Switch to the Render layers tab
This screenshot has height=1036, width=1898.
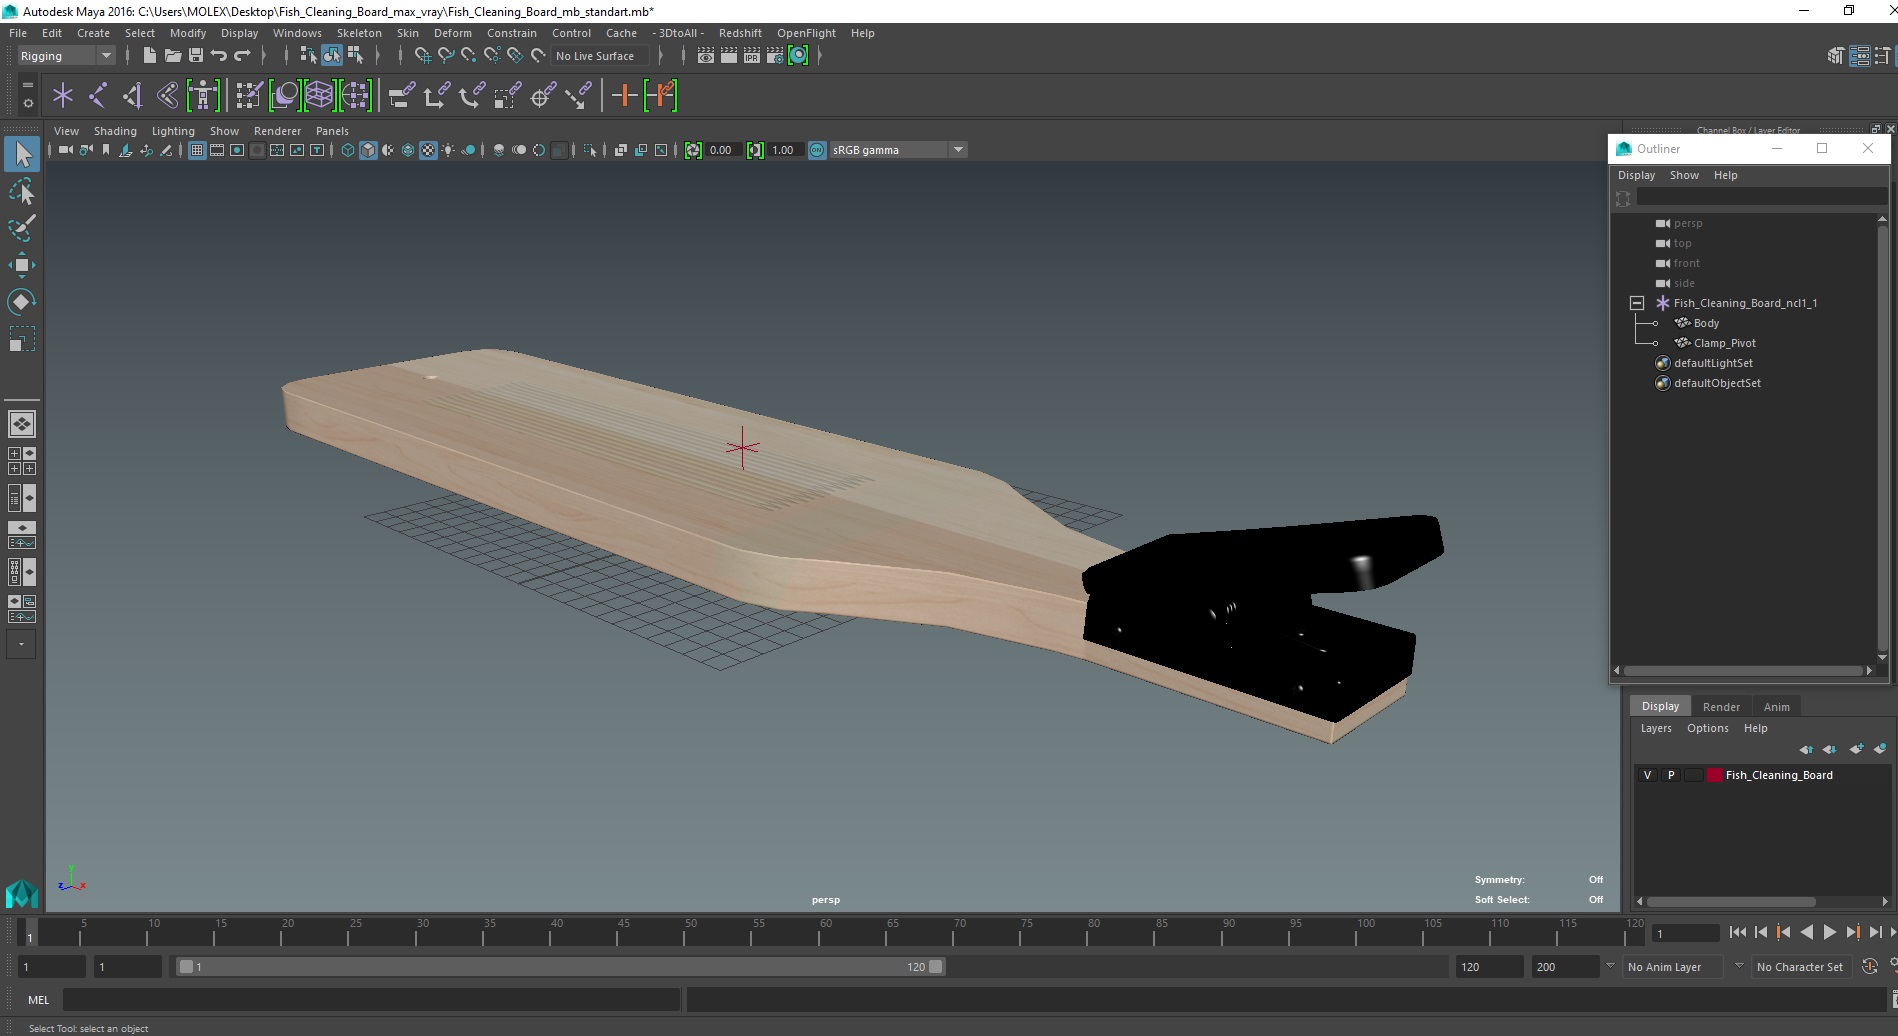pos(1721,706)
